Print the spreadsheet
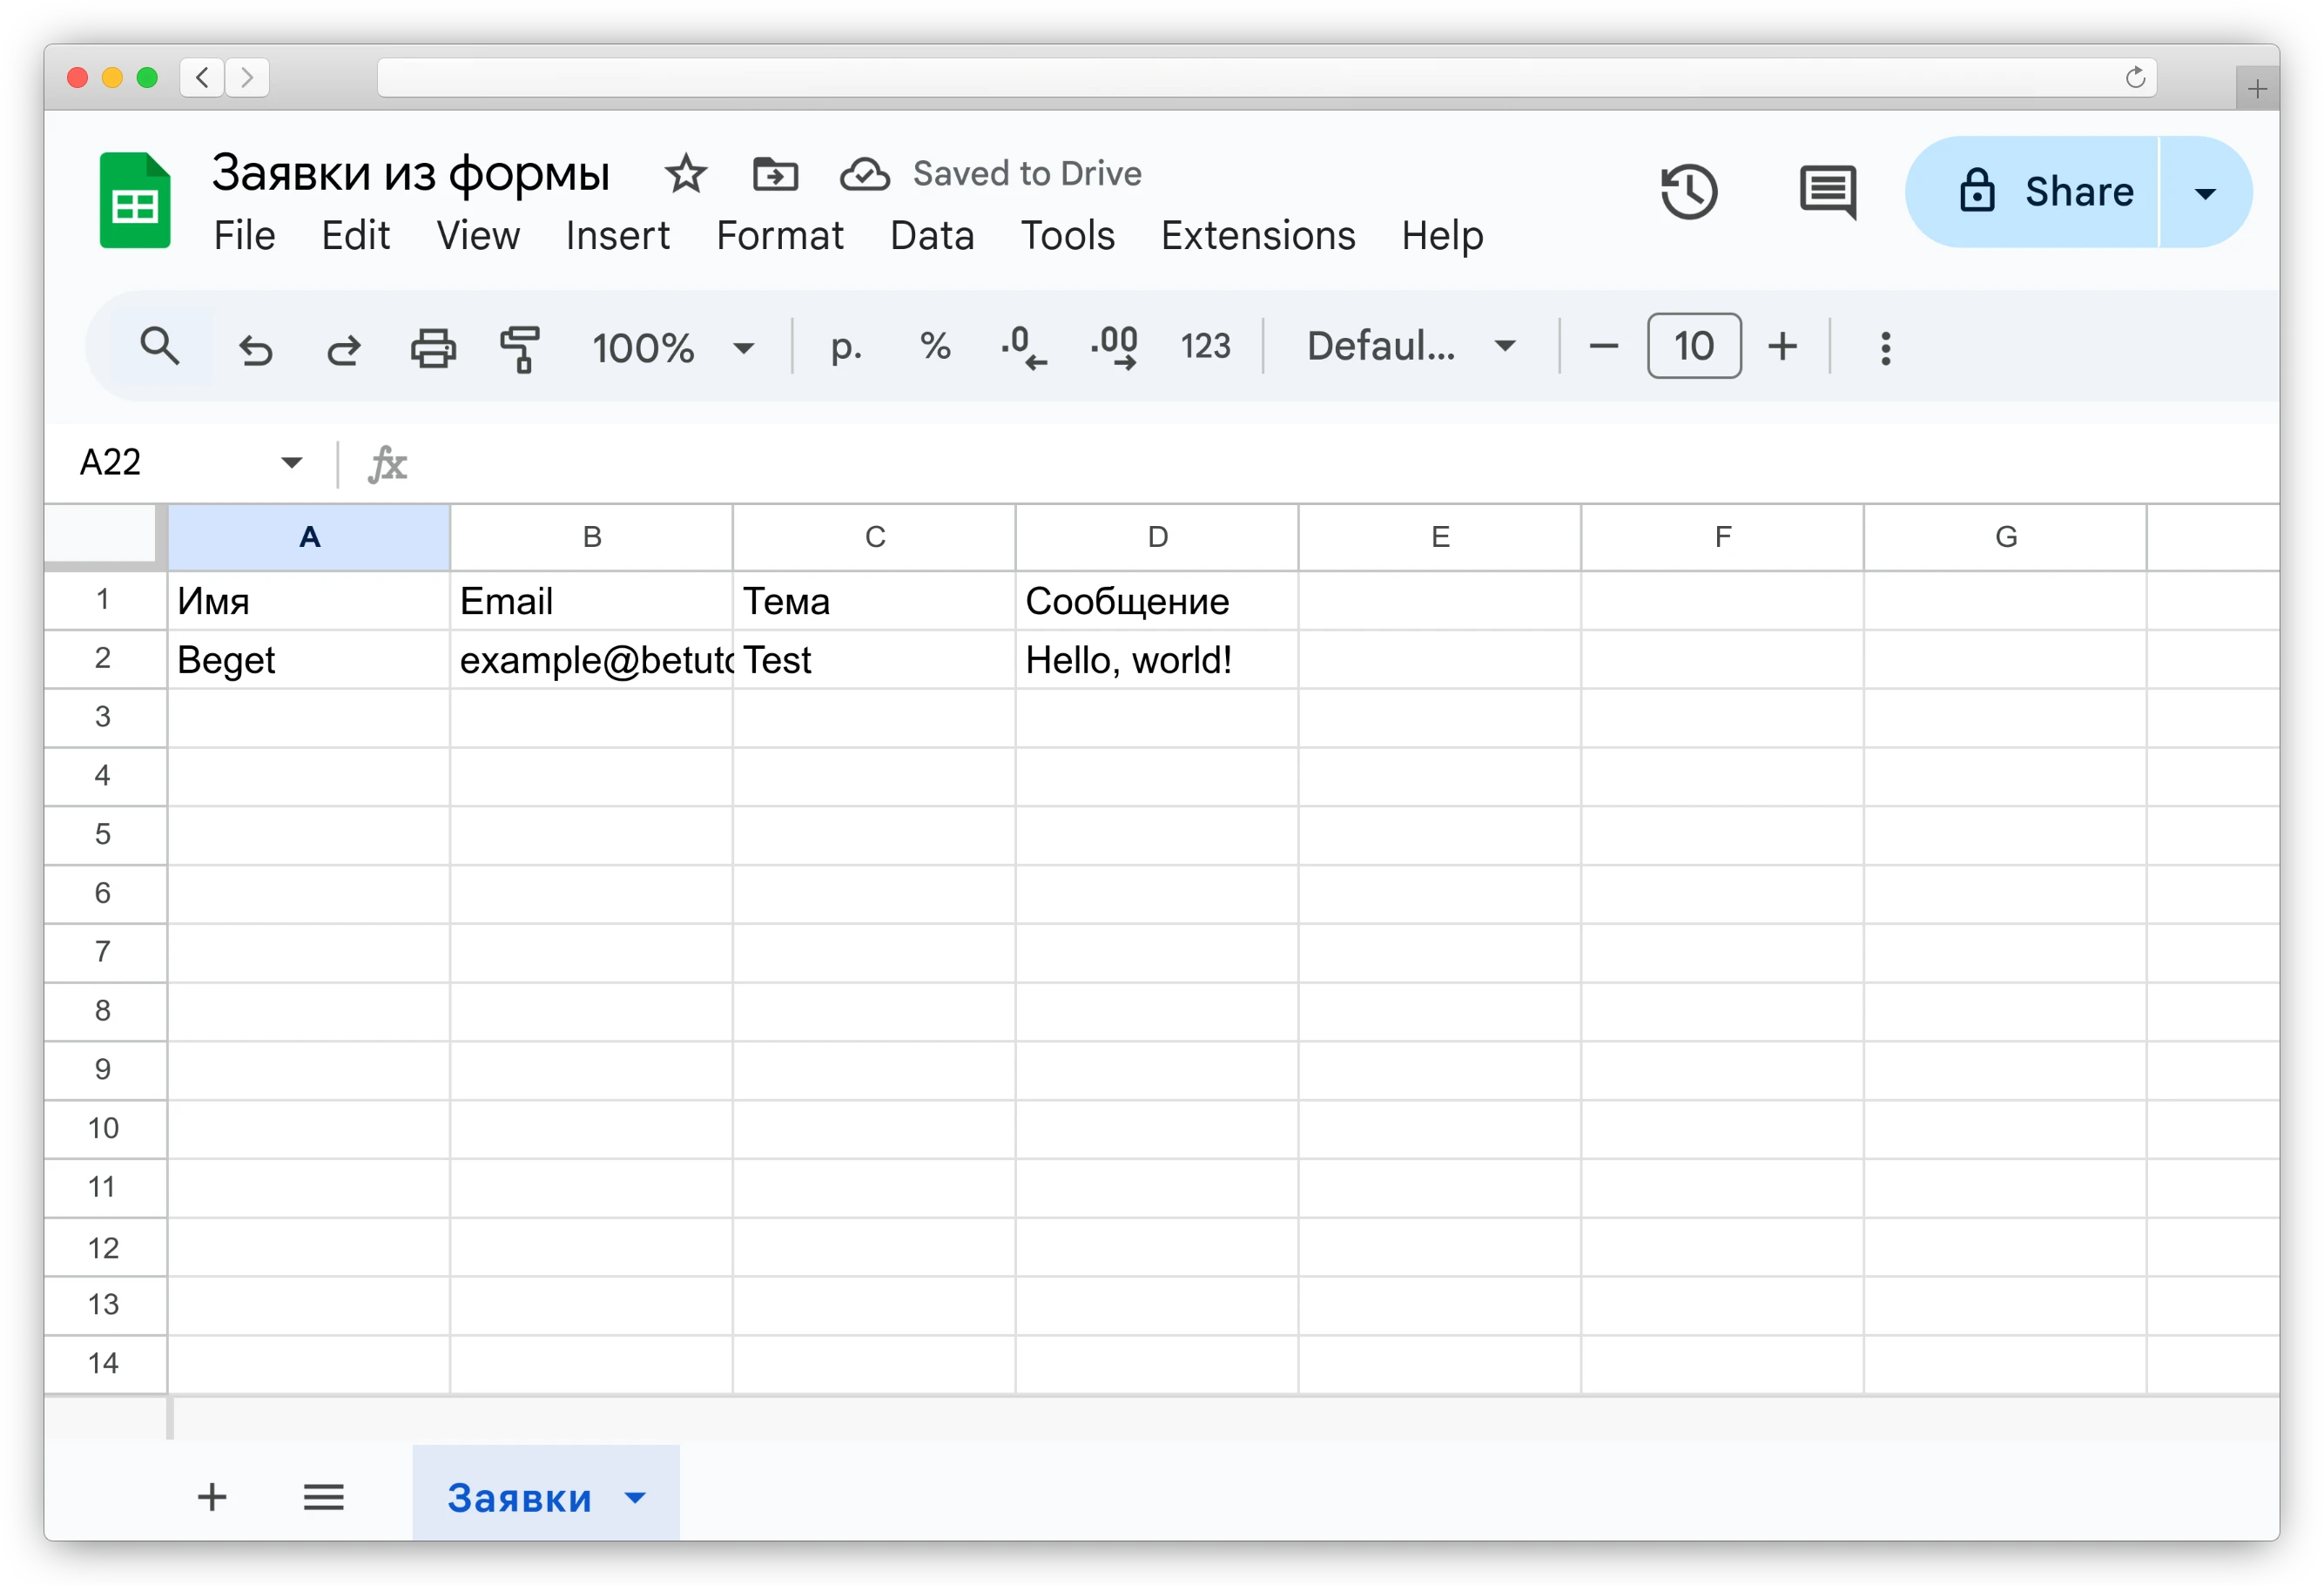Viewport: 2324px width, 1585px height. [x=433, y=349]
